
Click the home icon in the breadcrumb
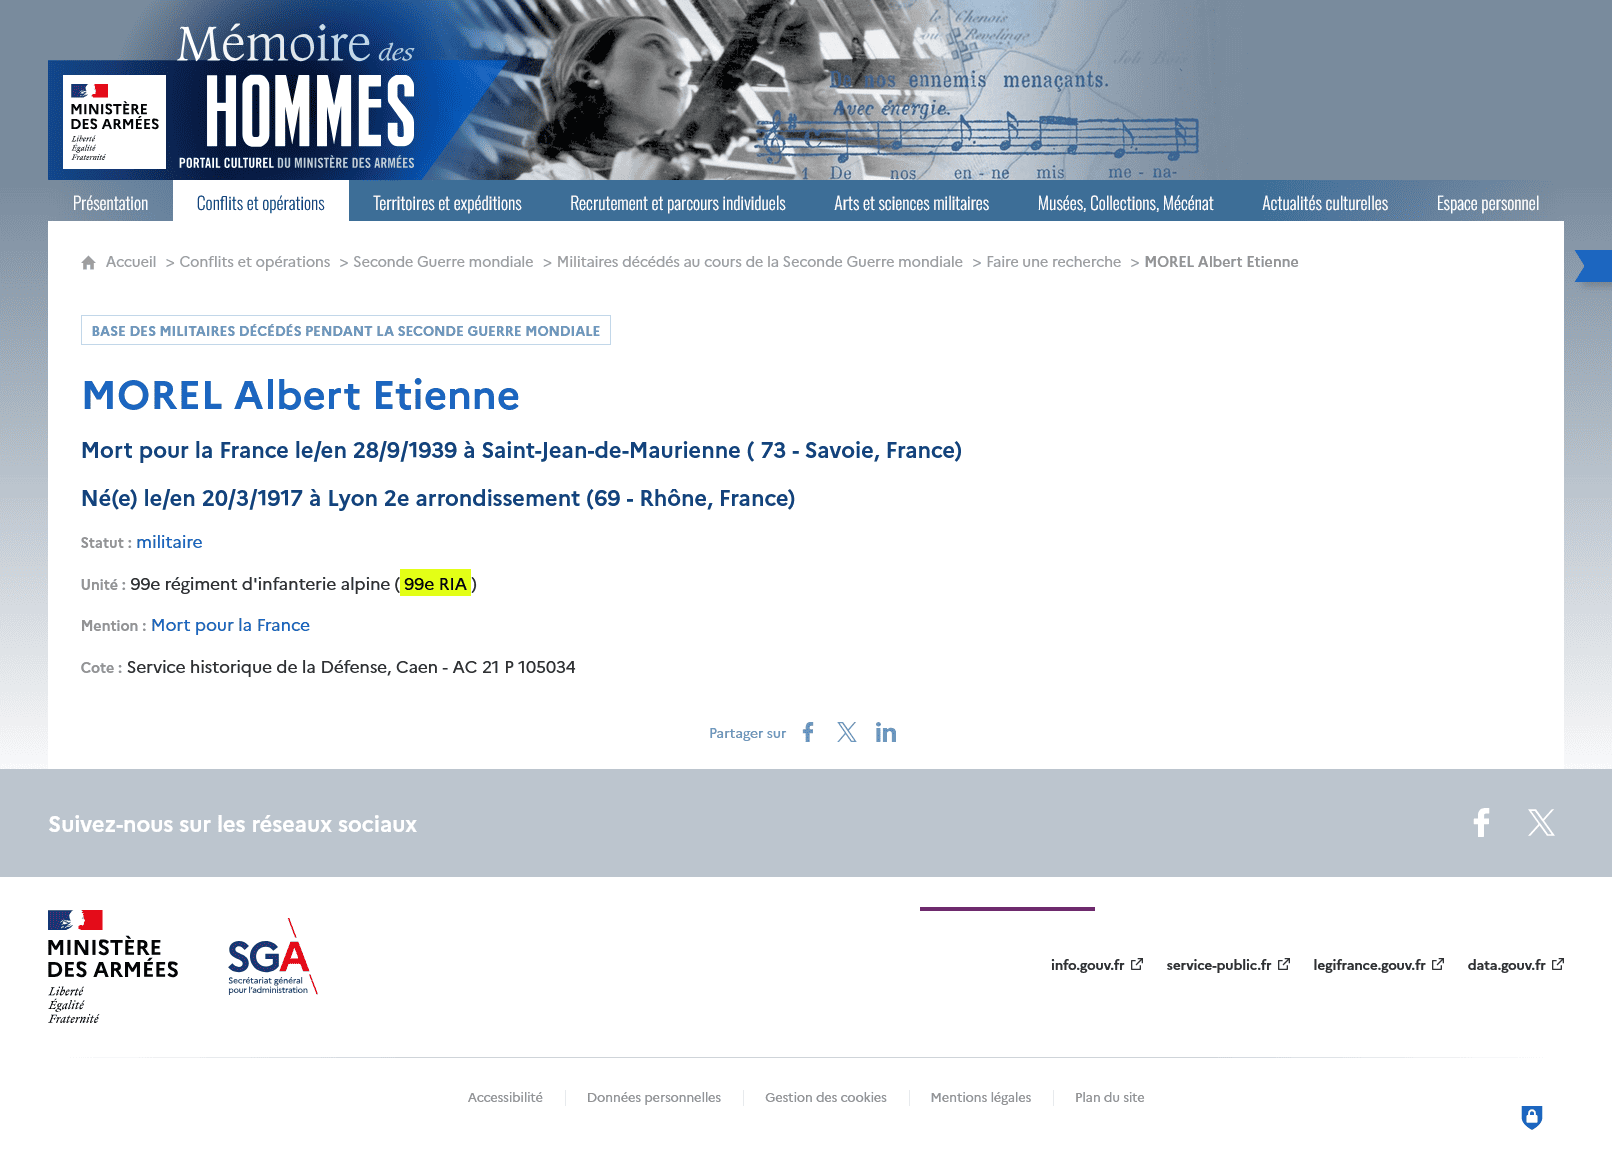(x=88, y=262)
